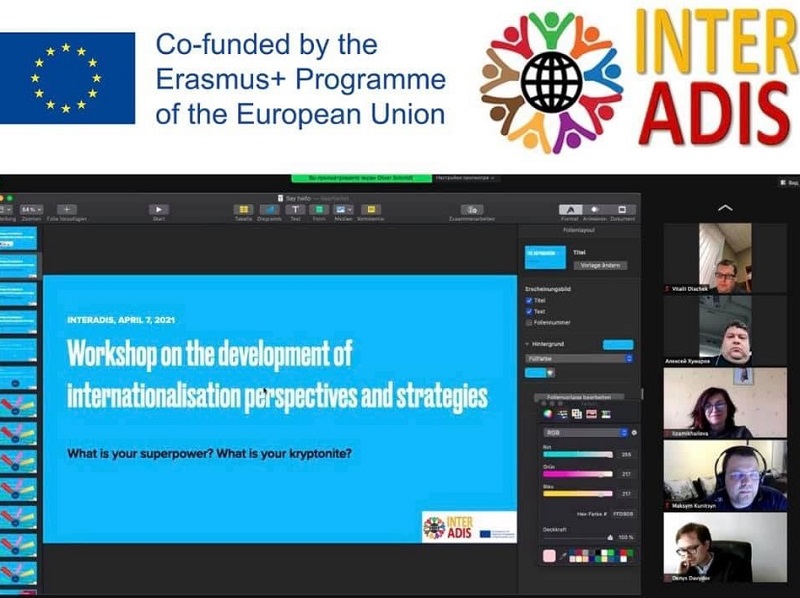Image resolution: width=800 pixels, height=598 pixels.
Task: Select Vitalii Diachek's video tile
Action: click(x=725, y=258)
